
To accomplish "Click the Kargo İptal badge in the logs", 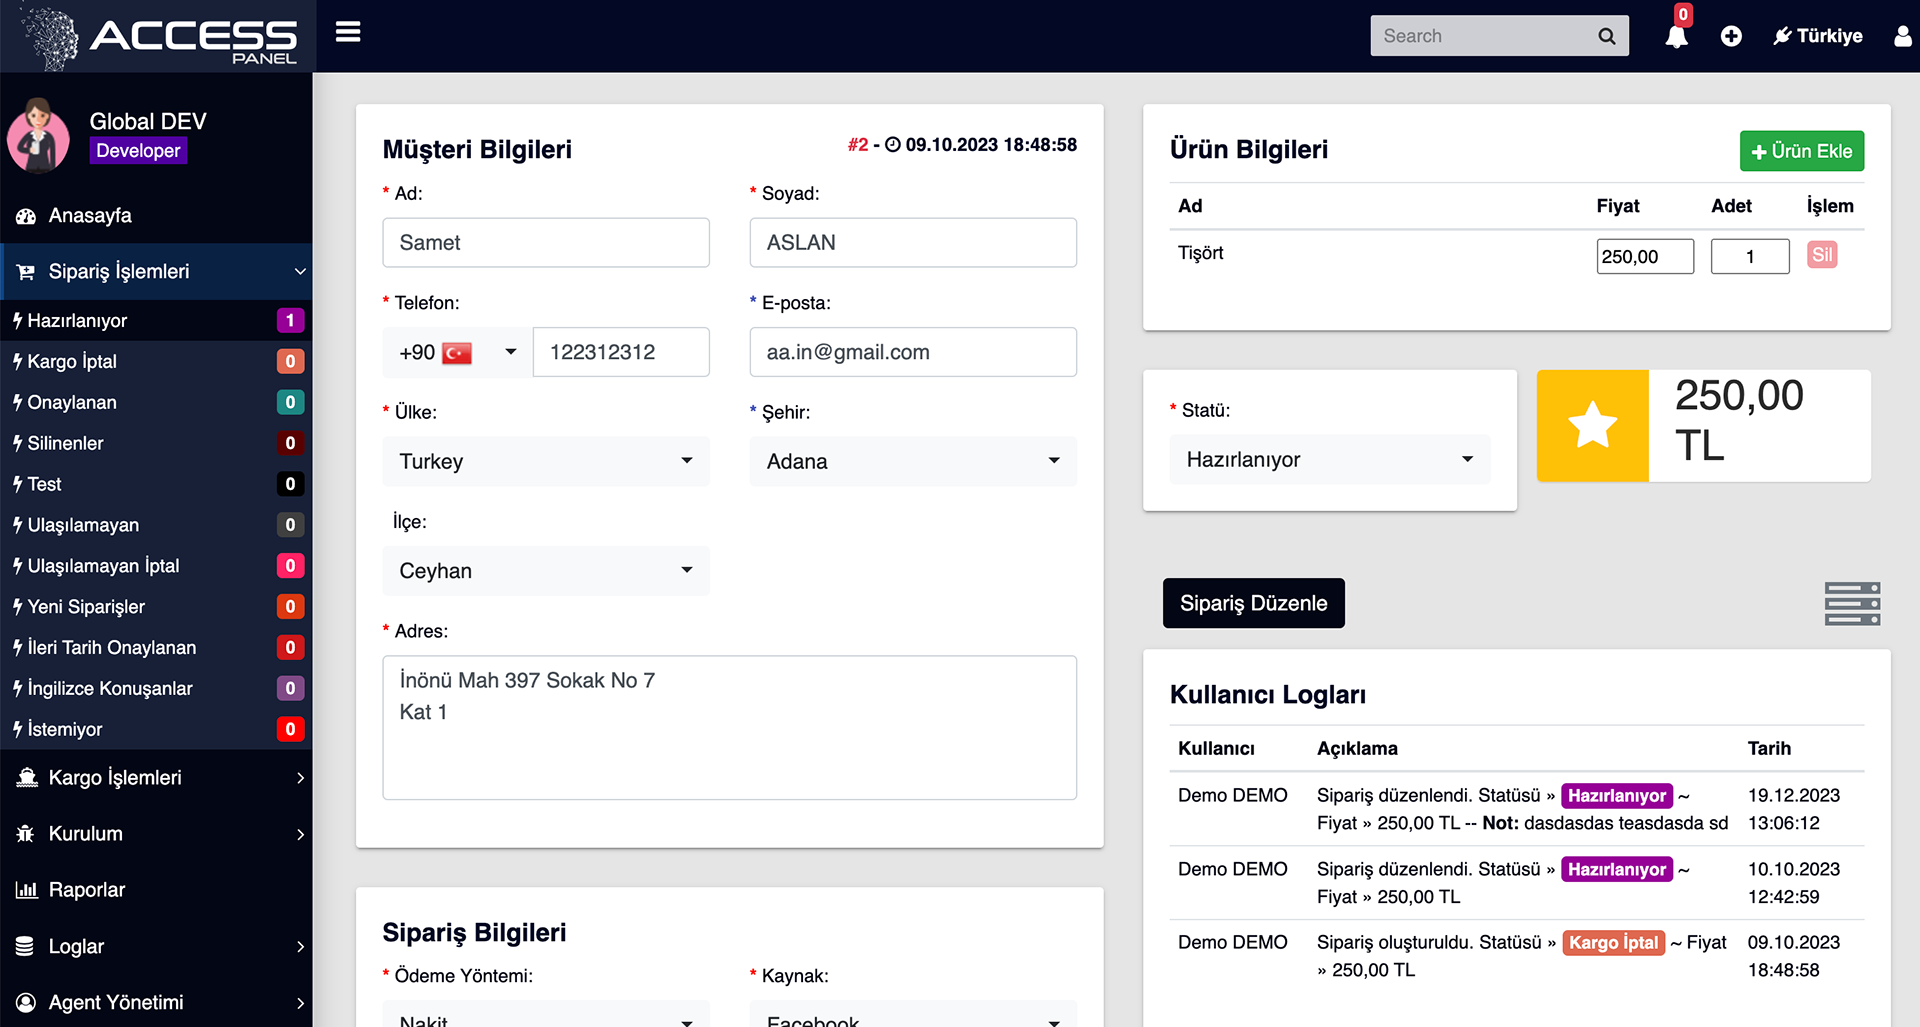I will point(1613,943).
